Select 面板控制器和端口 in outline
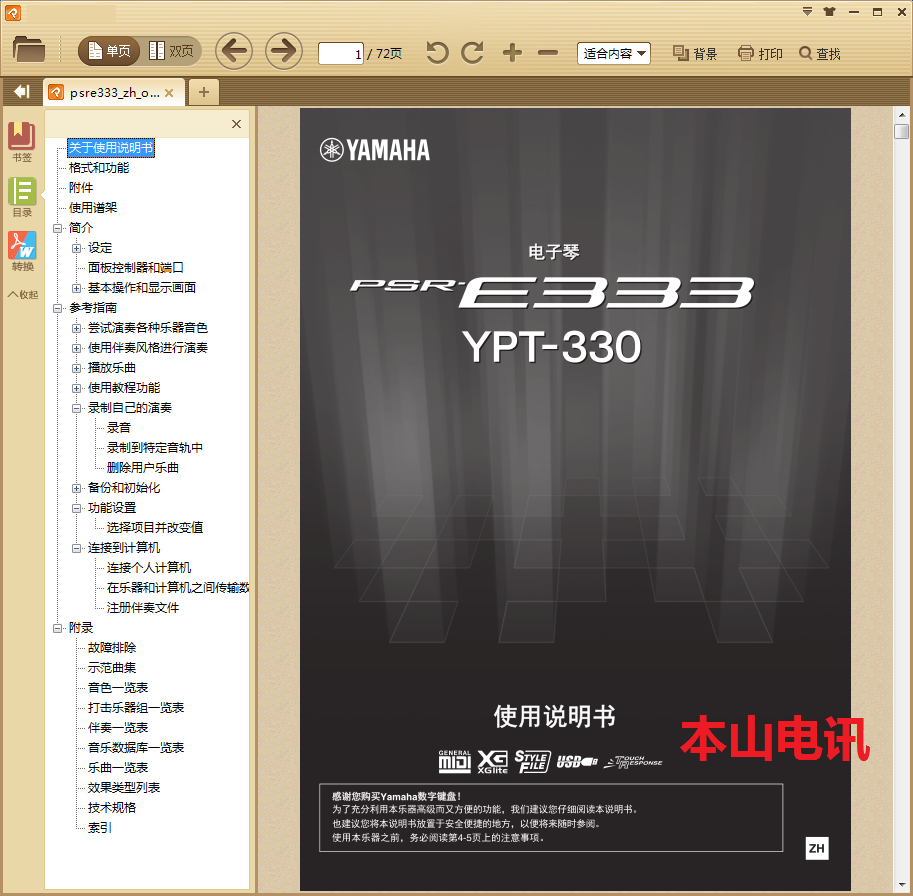The height and width of the screenshot is (896, 913). coord(136,268)
